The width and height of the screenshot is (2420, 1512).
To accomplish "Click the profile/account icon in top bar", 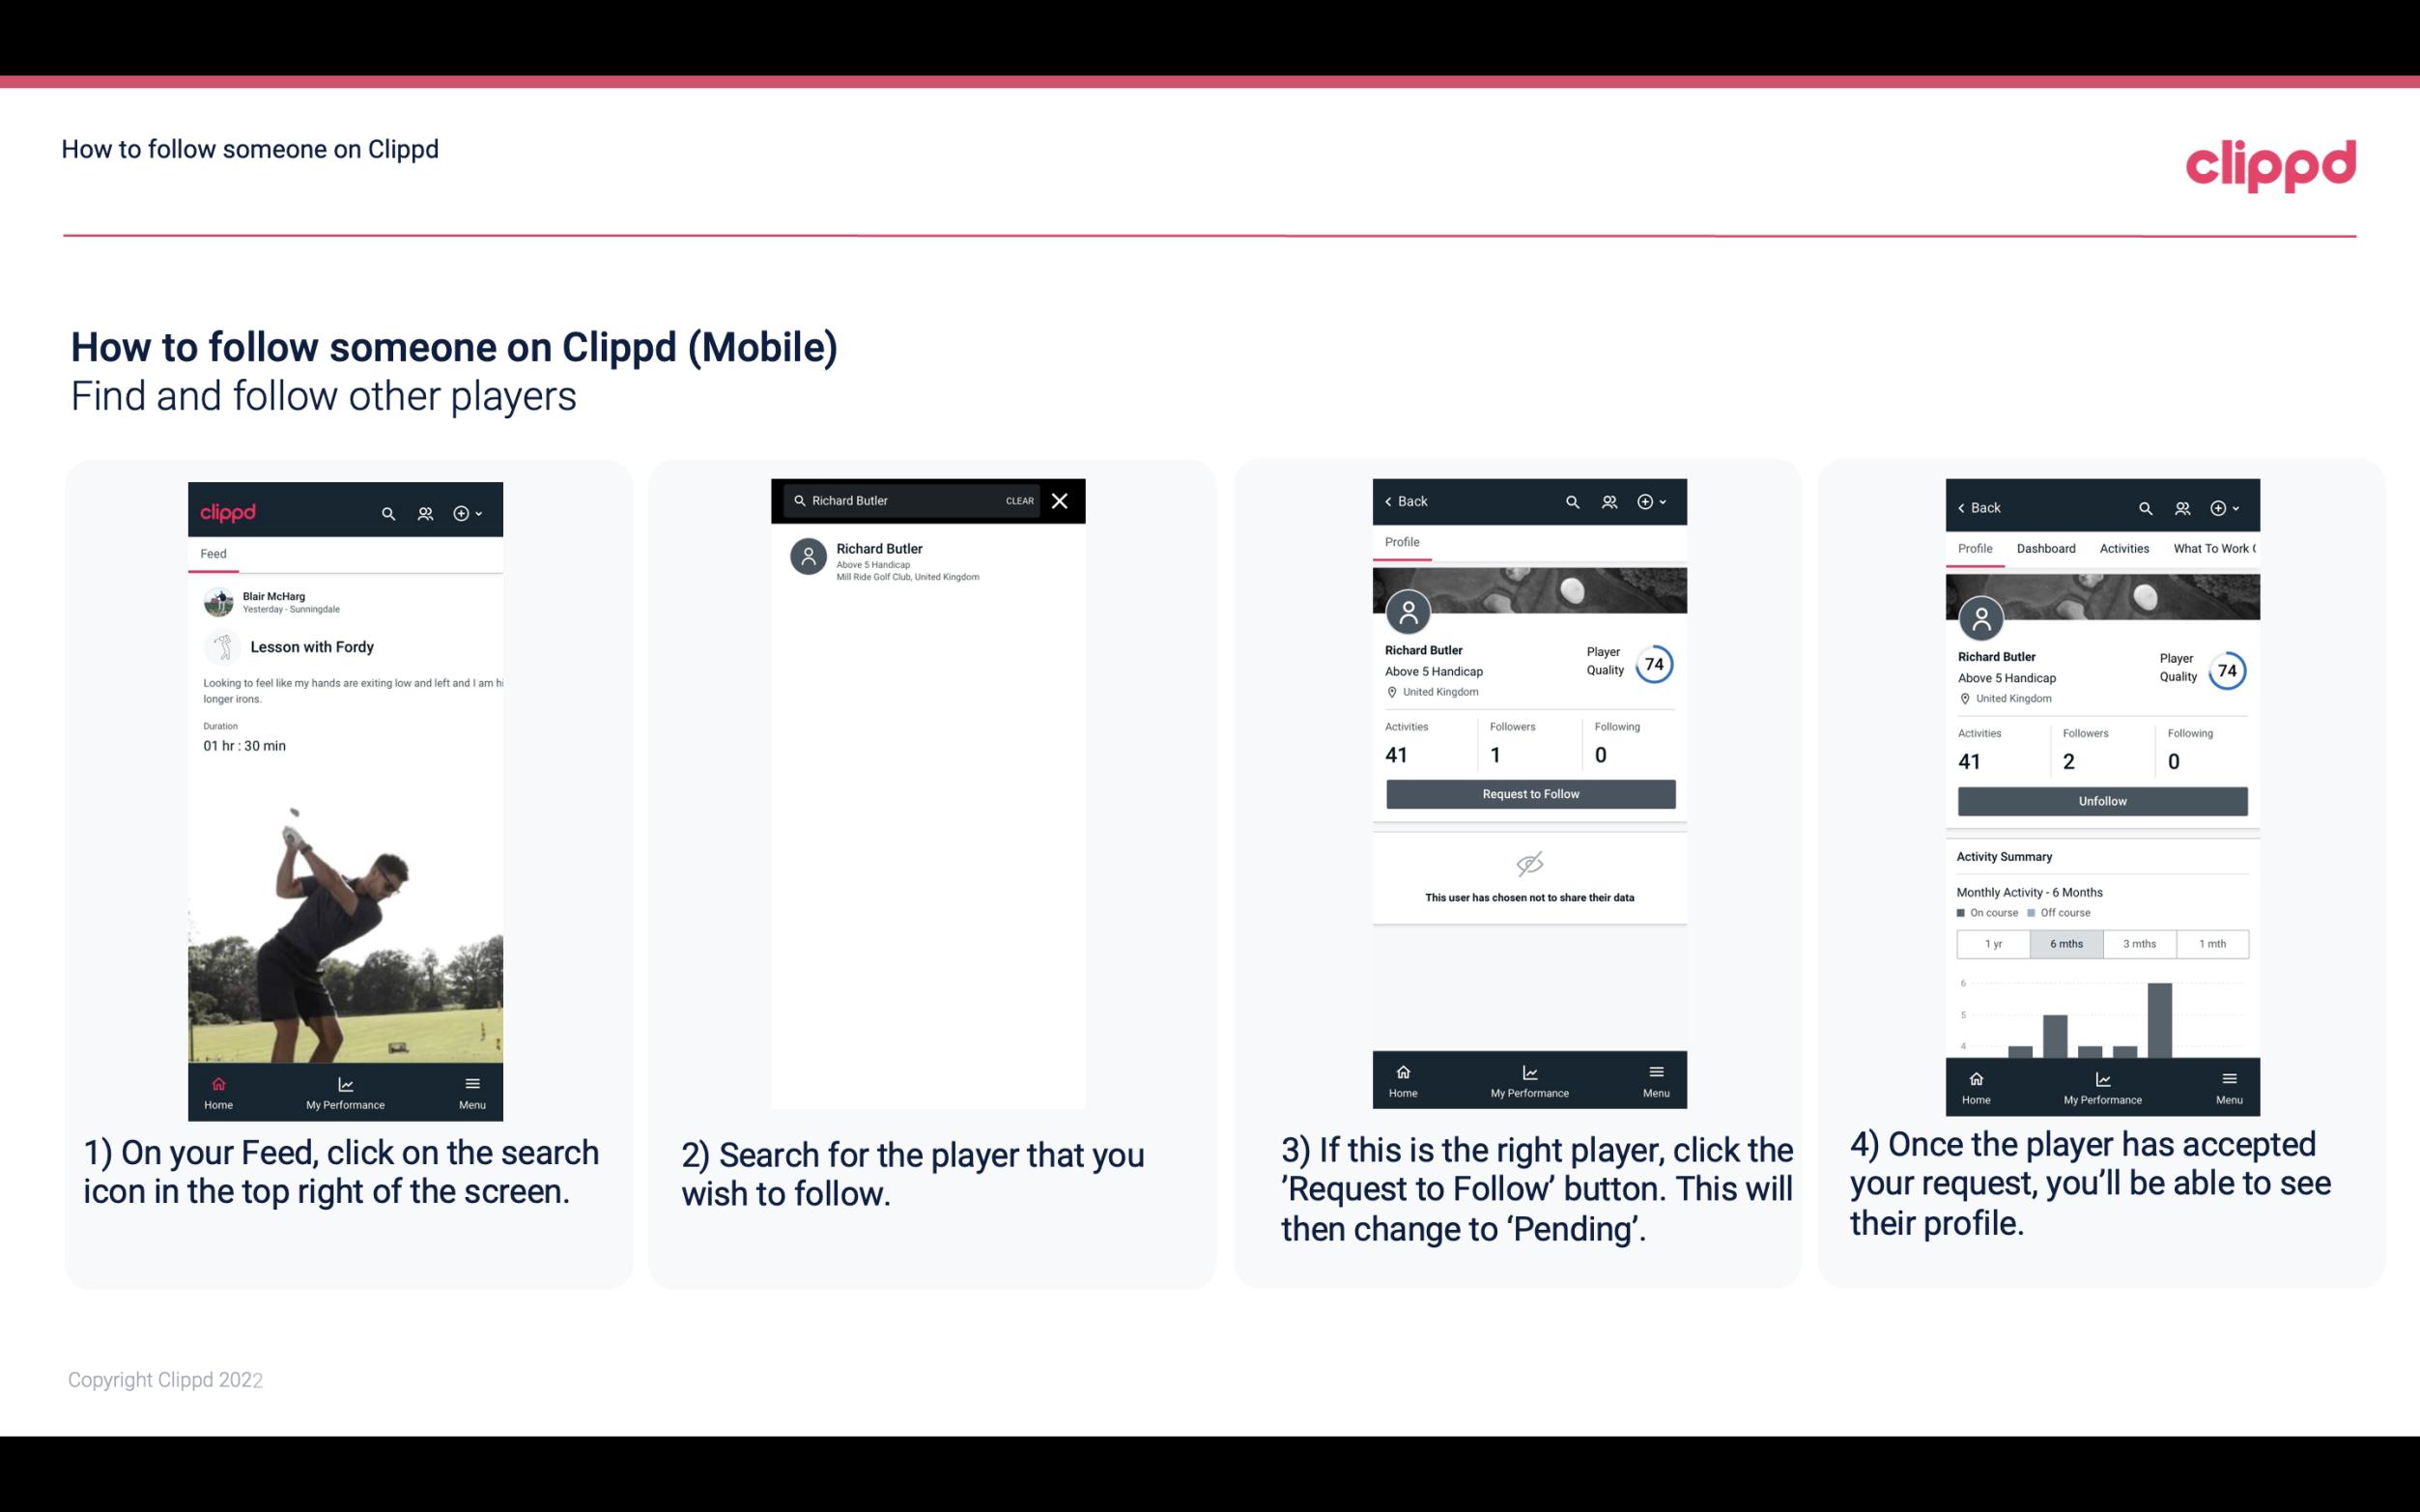I will click(x=427, y=510).
